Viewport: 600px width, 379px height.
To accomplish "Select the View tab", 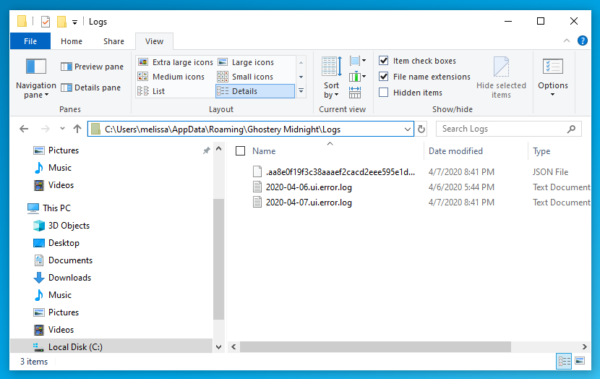I will click(x=154, y=41).
